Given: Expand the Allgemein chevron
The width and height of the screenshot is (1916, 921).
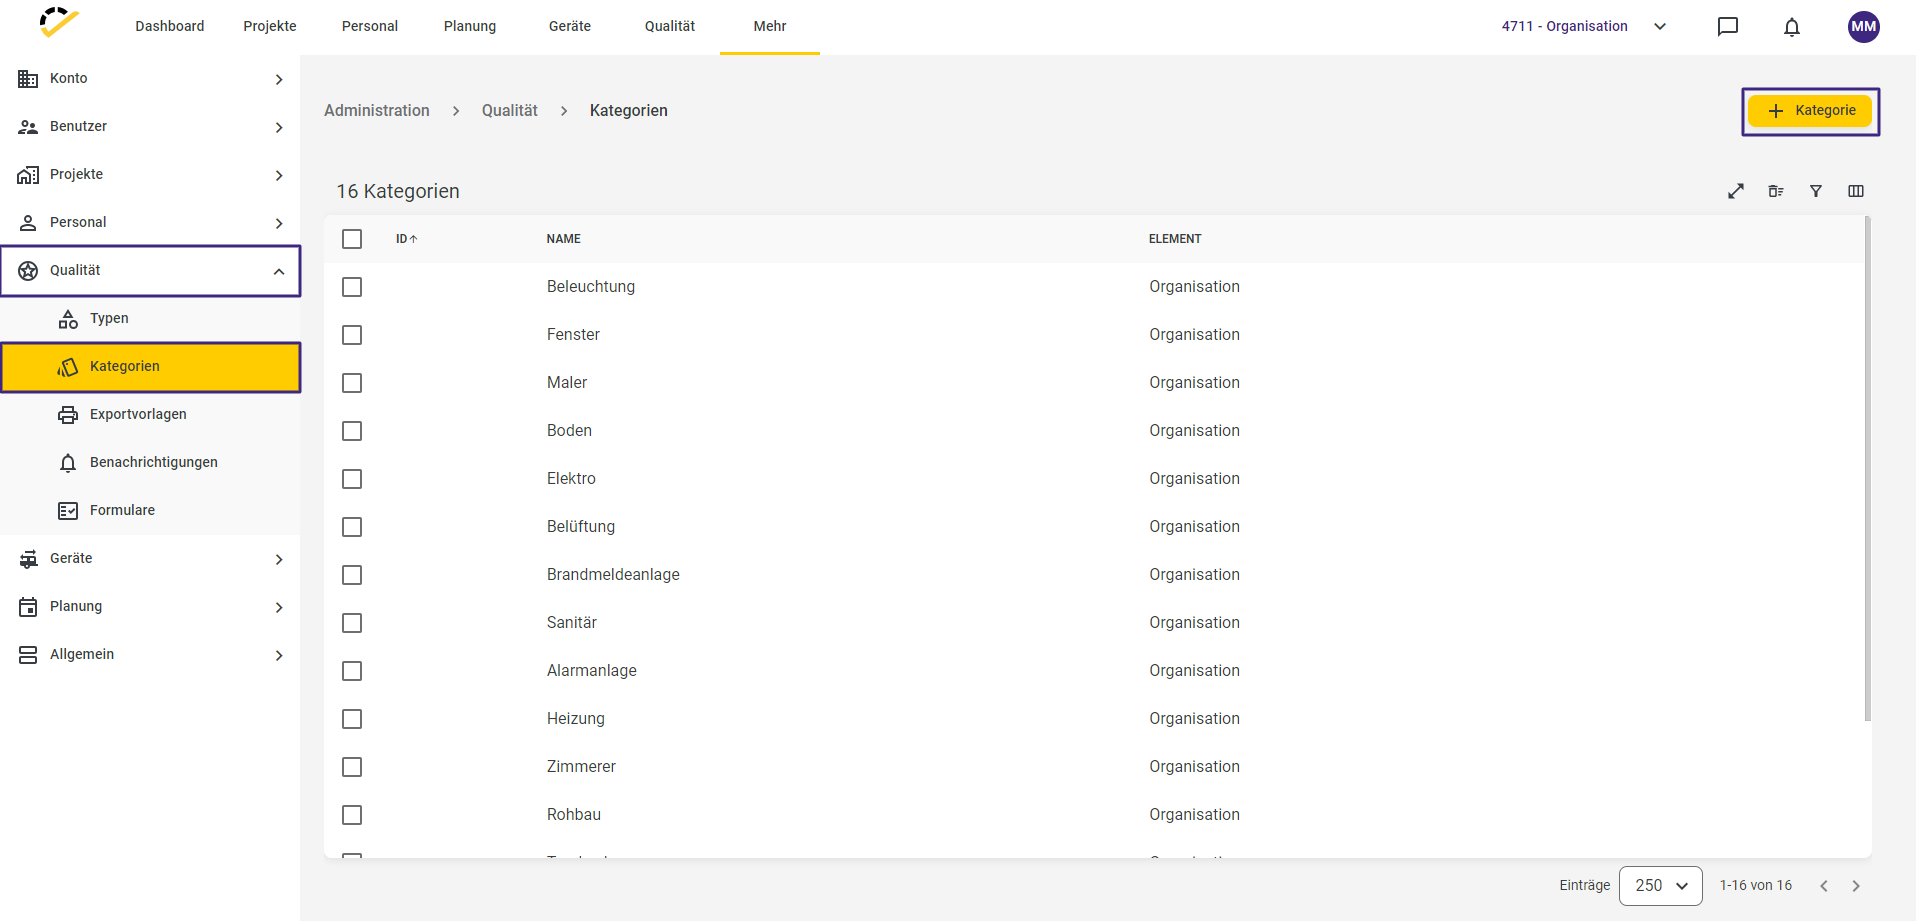Looking at the screenshot, I should pyautogui.click(x=279, y=655).
